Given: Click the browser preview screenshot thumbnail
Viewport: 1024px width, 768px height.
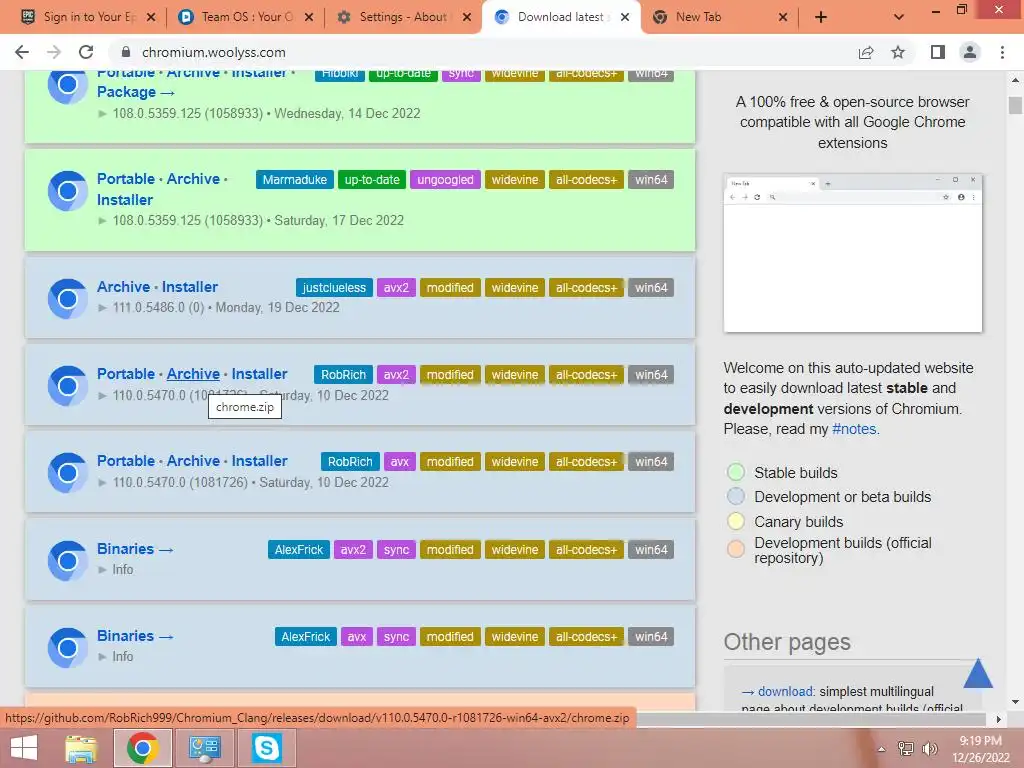Looking at the screenshot, I should (852, 253).
